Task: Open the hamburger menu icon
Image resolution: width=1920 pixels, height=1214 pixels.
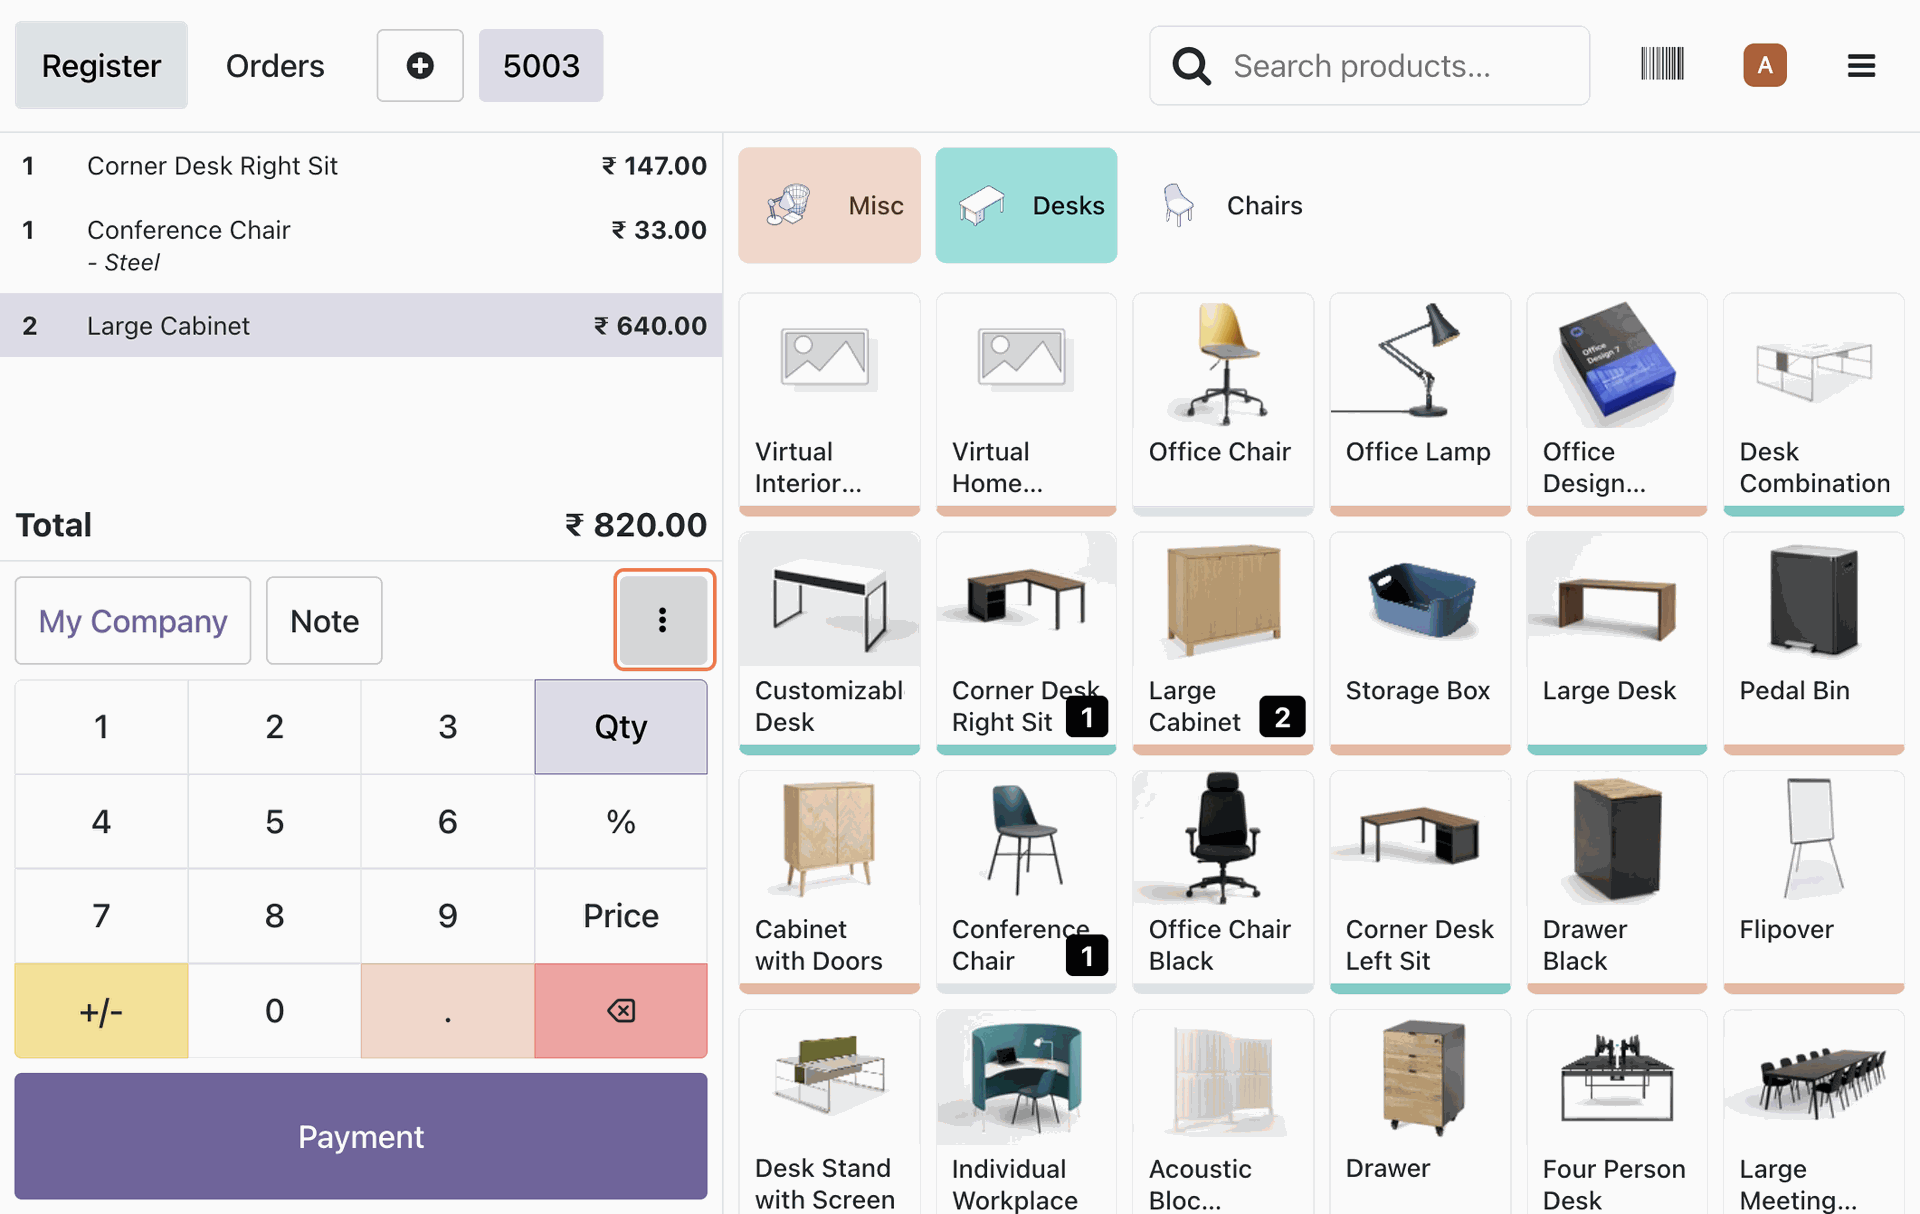Action: coord(1861,66)
